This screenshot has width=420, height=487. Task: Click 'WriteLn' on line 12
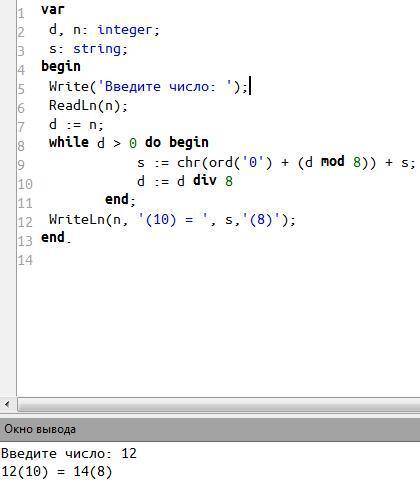click(x=77, y=219)
